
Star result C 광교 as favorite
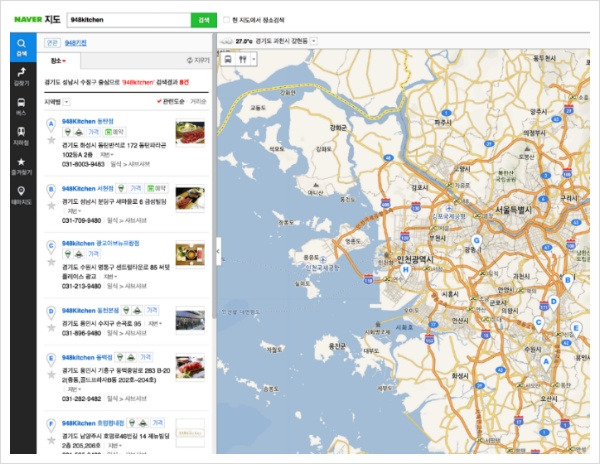point(51,262)
